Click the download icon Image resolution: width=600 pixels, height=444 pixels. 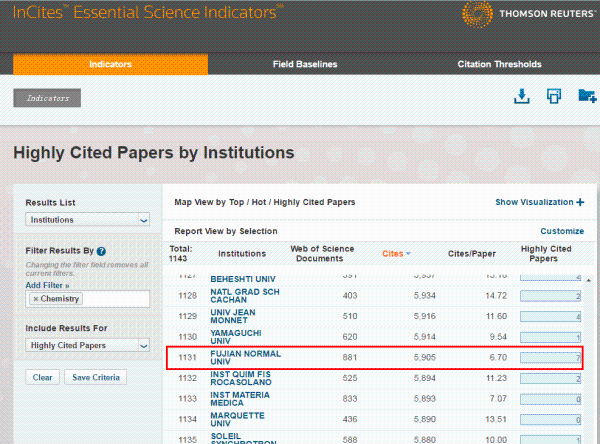tap(521, 96)
